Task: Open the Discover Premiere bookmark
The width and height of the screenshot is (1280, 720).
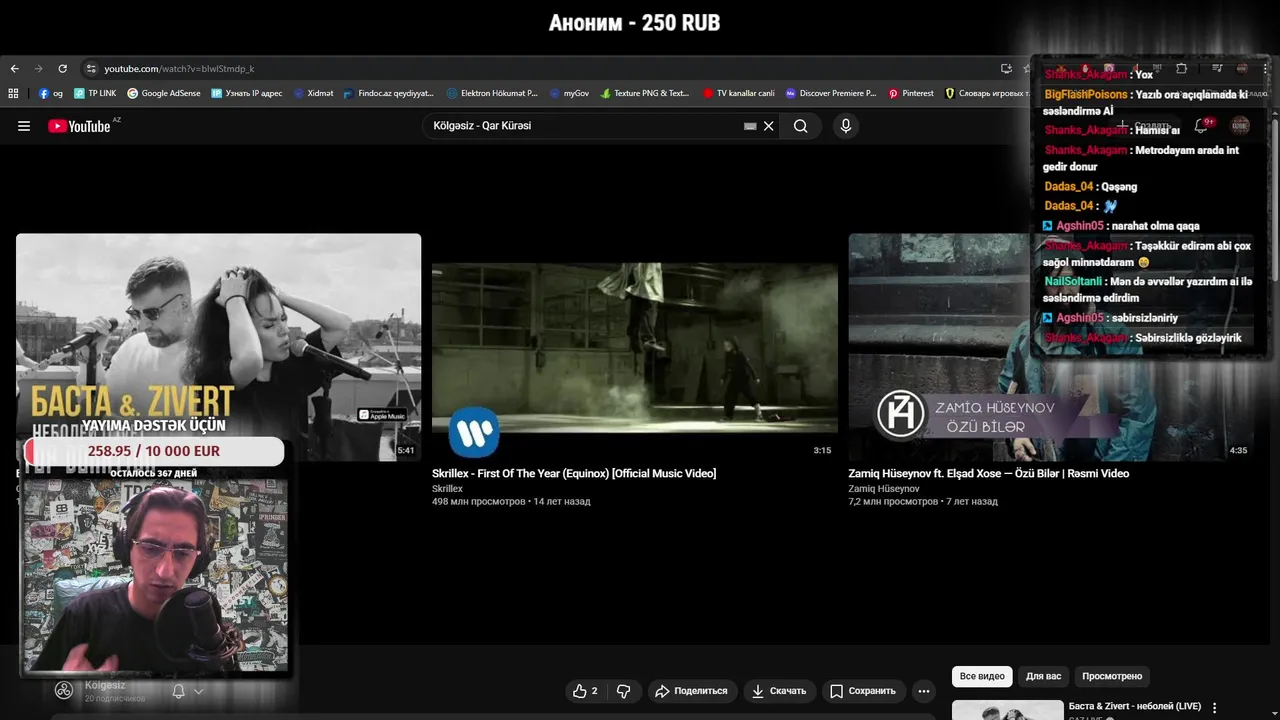Action: 831,93
